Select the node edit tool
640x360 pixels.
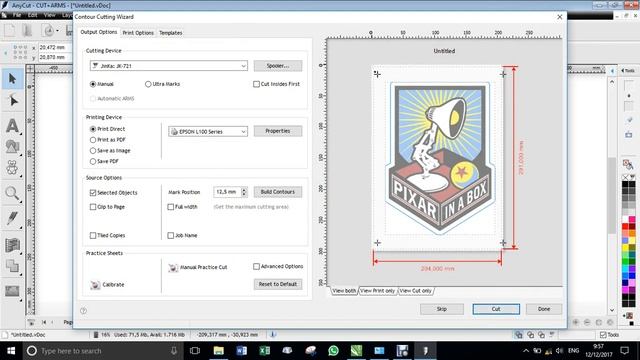pos(12,100)
